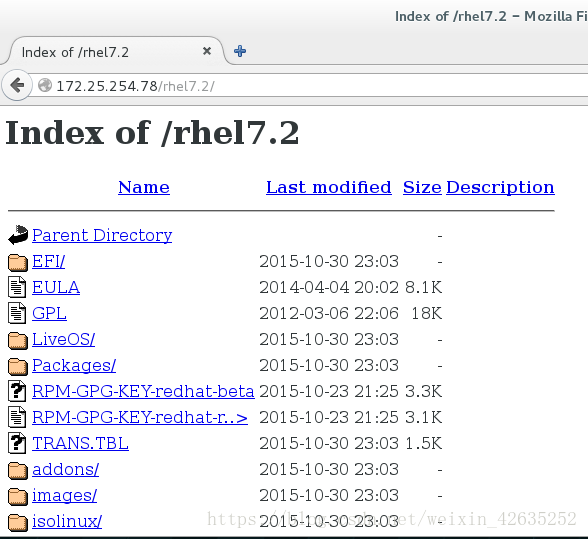Open the TRANS.TBL file link
Image resolution: width=588 pixels, height=539 pixels.
(80, 443)
